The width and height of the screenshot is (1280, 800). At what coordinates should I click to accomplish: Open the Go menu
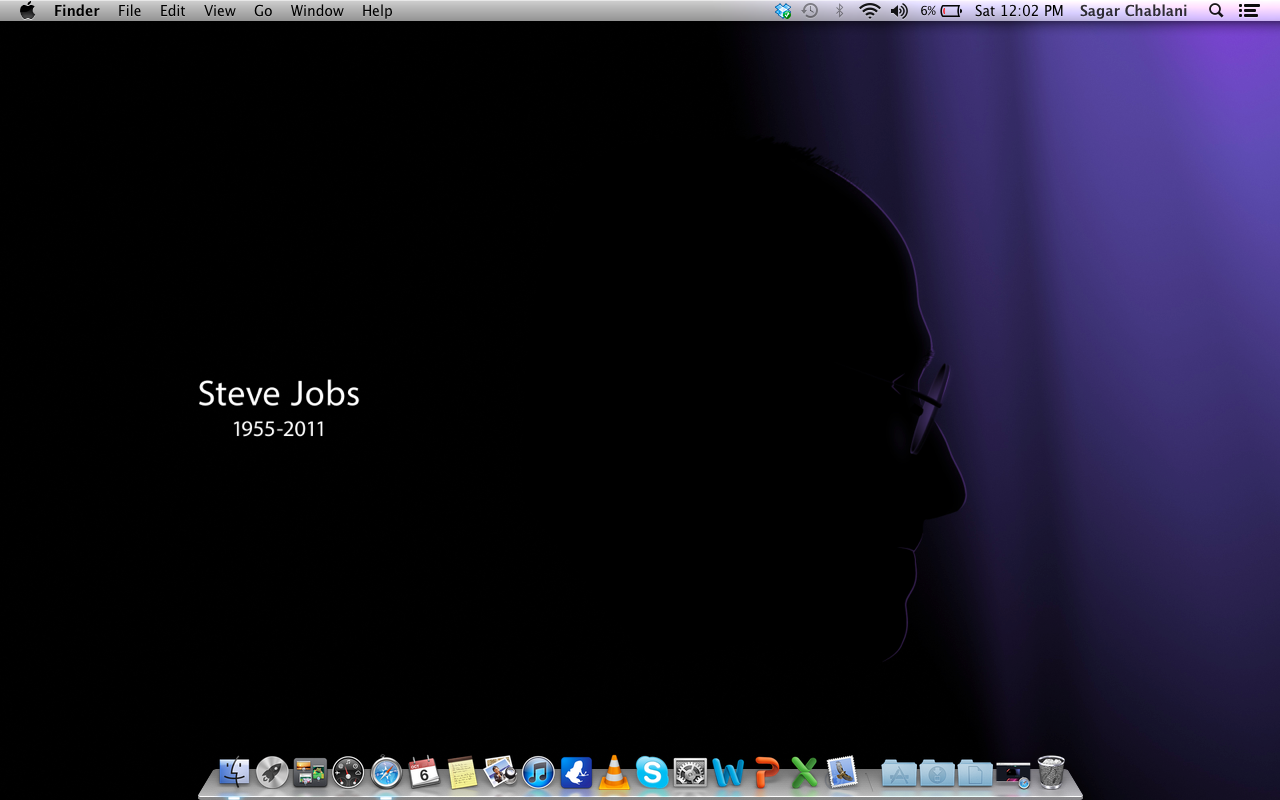(x=263, y=11)
